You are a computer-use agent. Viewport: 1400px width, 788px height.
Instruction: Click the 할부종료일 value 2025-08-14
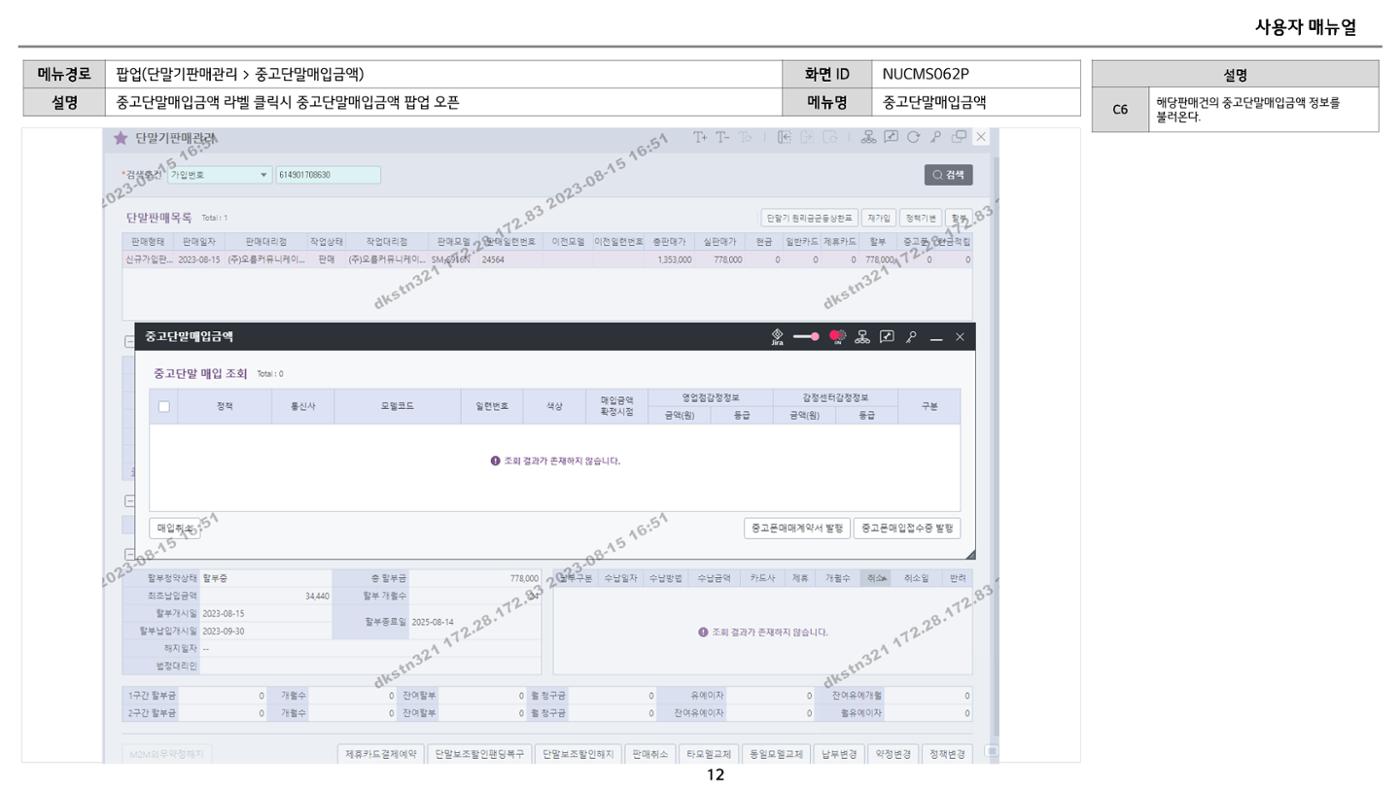[x=433, y=621]
